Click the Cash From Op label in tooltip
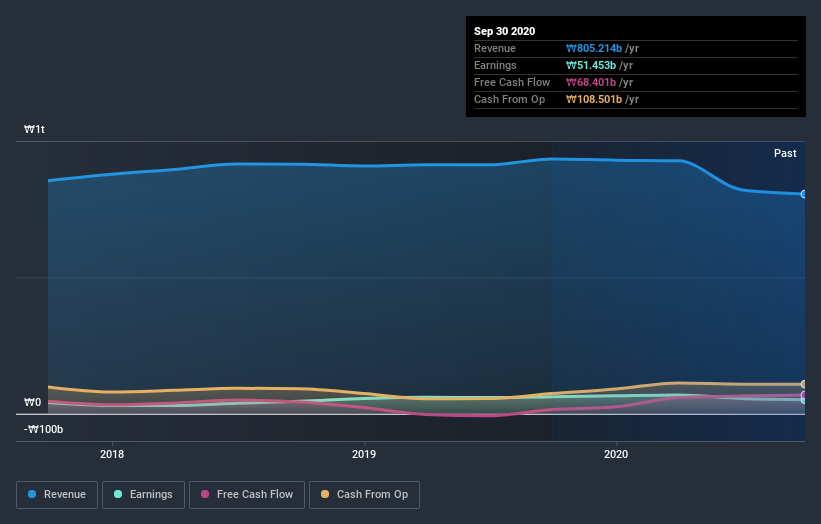This screenshot has height=524, width=821. (x=509, y=99)
